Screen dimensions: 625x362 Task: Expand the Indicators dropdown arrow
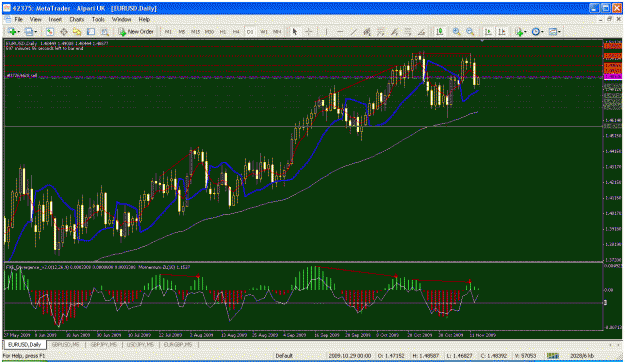point(525,32)
